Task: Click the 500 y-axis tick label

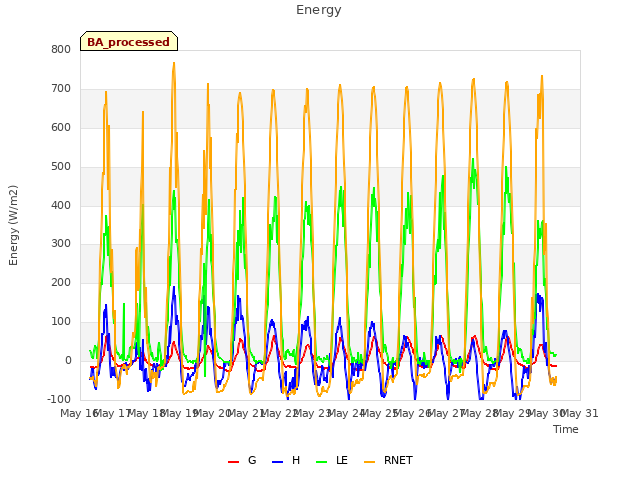Action: coord(61,167)
